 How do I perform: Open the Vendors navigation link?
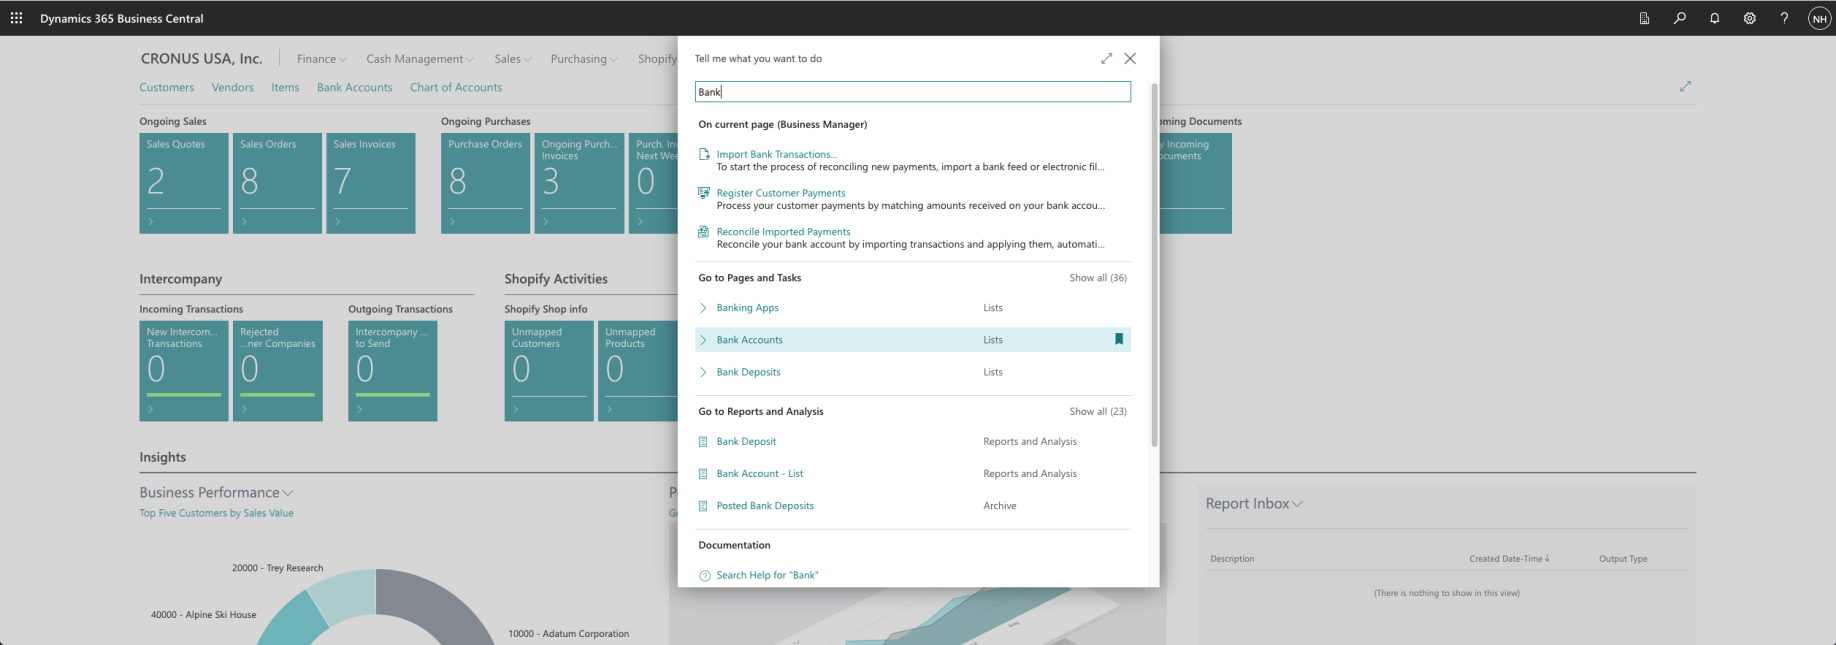(x=233, y=87)
